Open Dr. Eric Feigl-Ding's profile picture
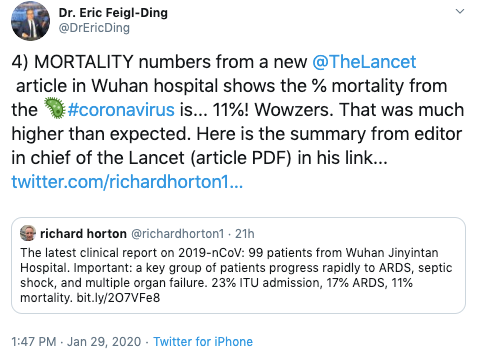 coord(30,20)
